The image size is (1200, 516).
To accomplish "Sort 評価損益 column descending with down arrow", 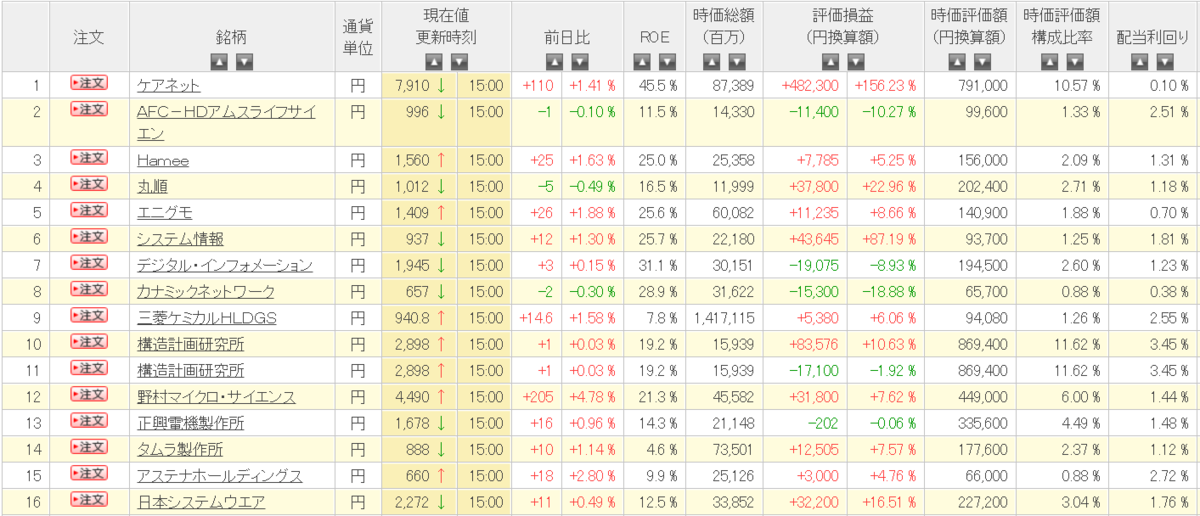I will (854, 61).
